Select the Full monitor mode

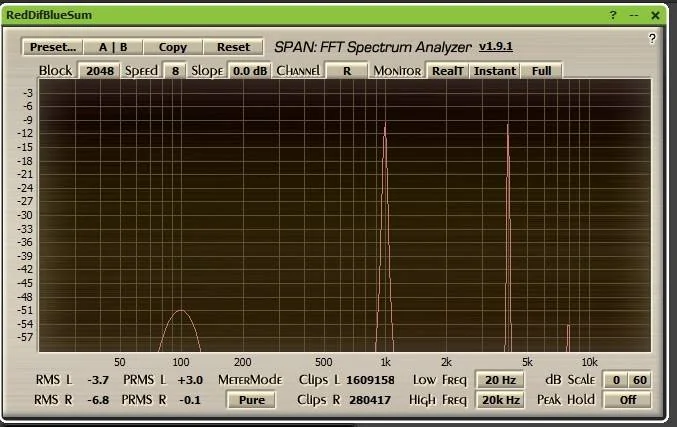pos(541,71)
